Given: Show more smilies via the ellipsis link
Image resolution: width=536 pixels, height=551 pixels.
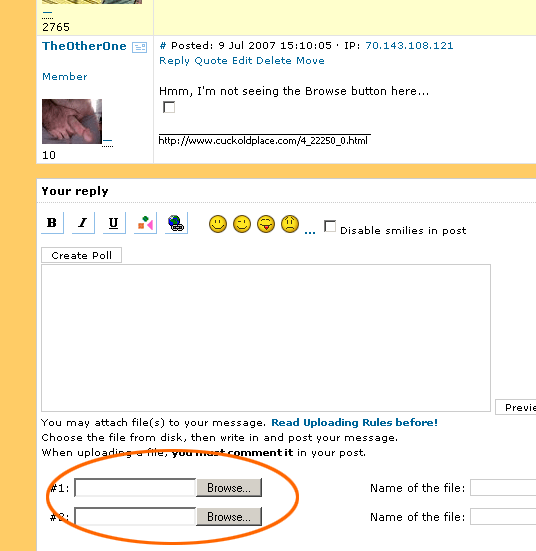Looking at the screenshot, I should click(310, 231).
